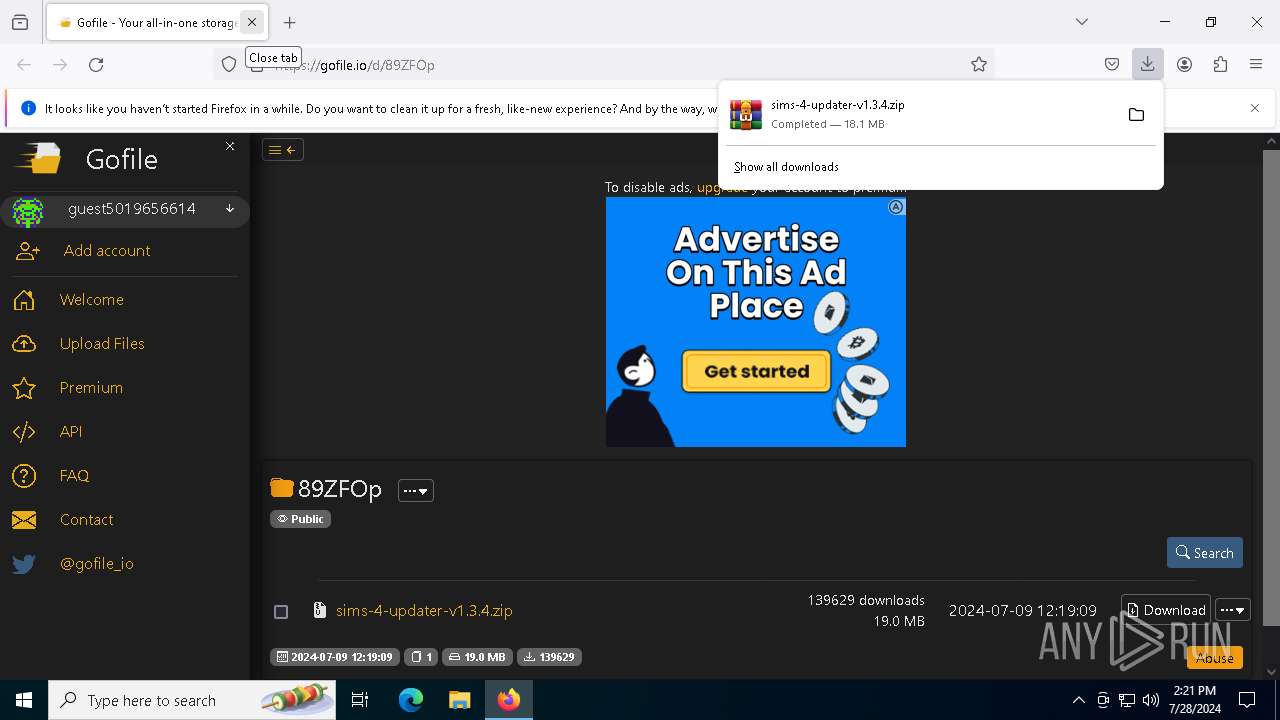1280x720 pixels.
Task: Click the Premium star icon
Action: pos(24,388)
